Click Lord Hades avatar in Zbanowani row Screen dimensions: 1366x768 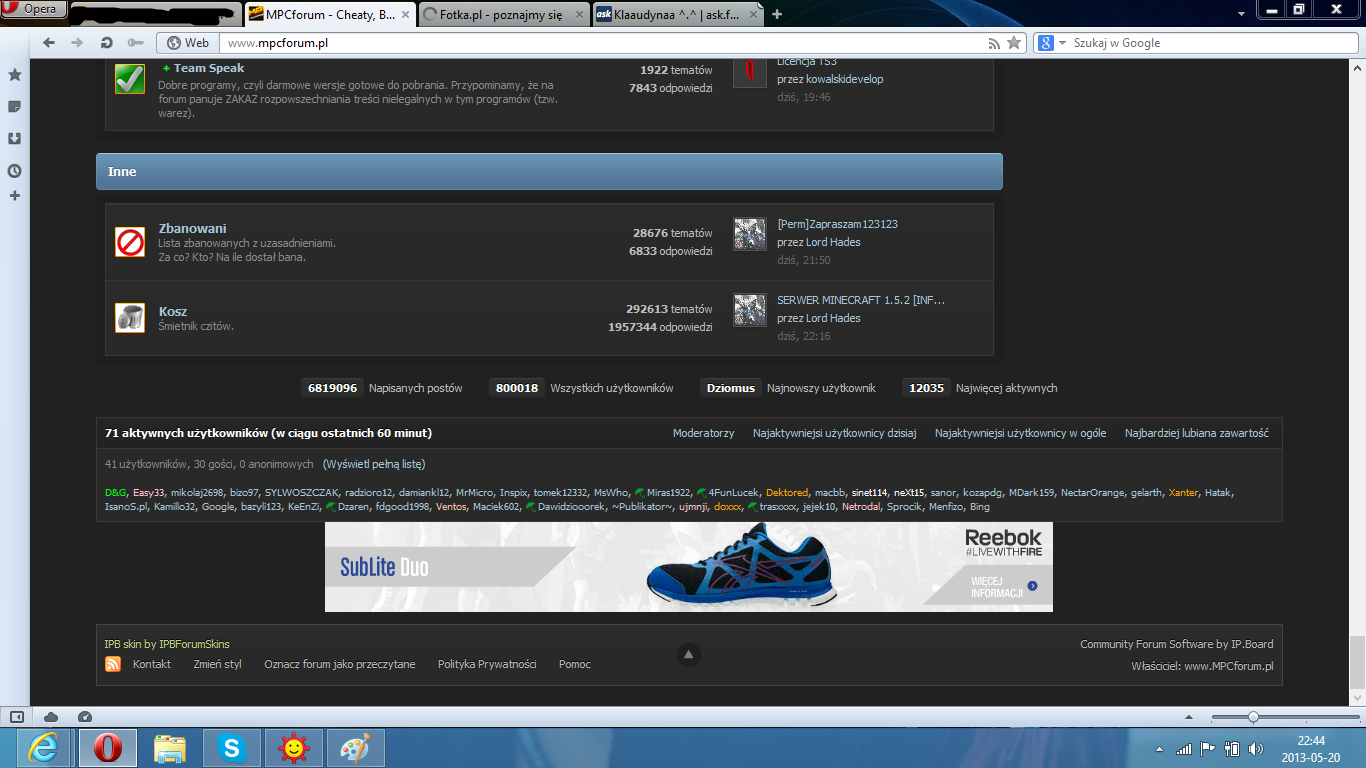point(750,234)
